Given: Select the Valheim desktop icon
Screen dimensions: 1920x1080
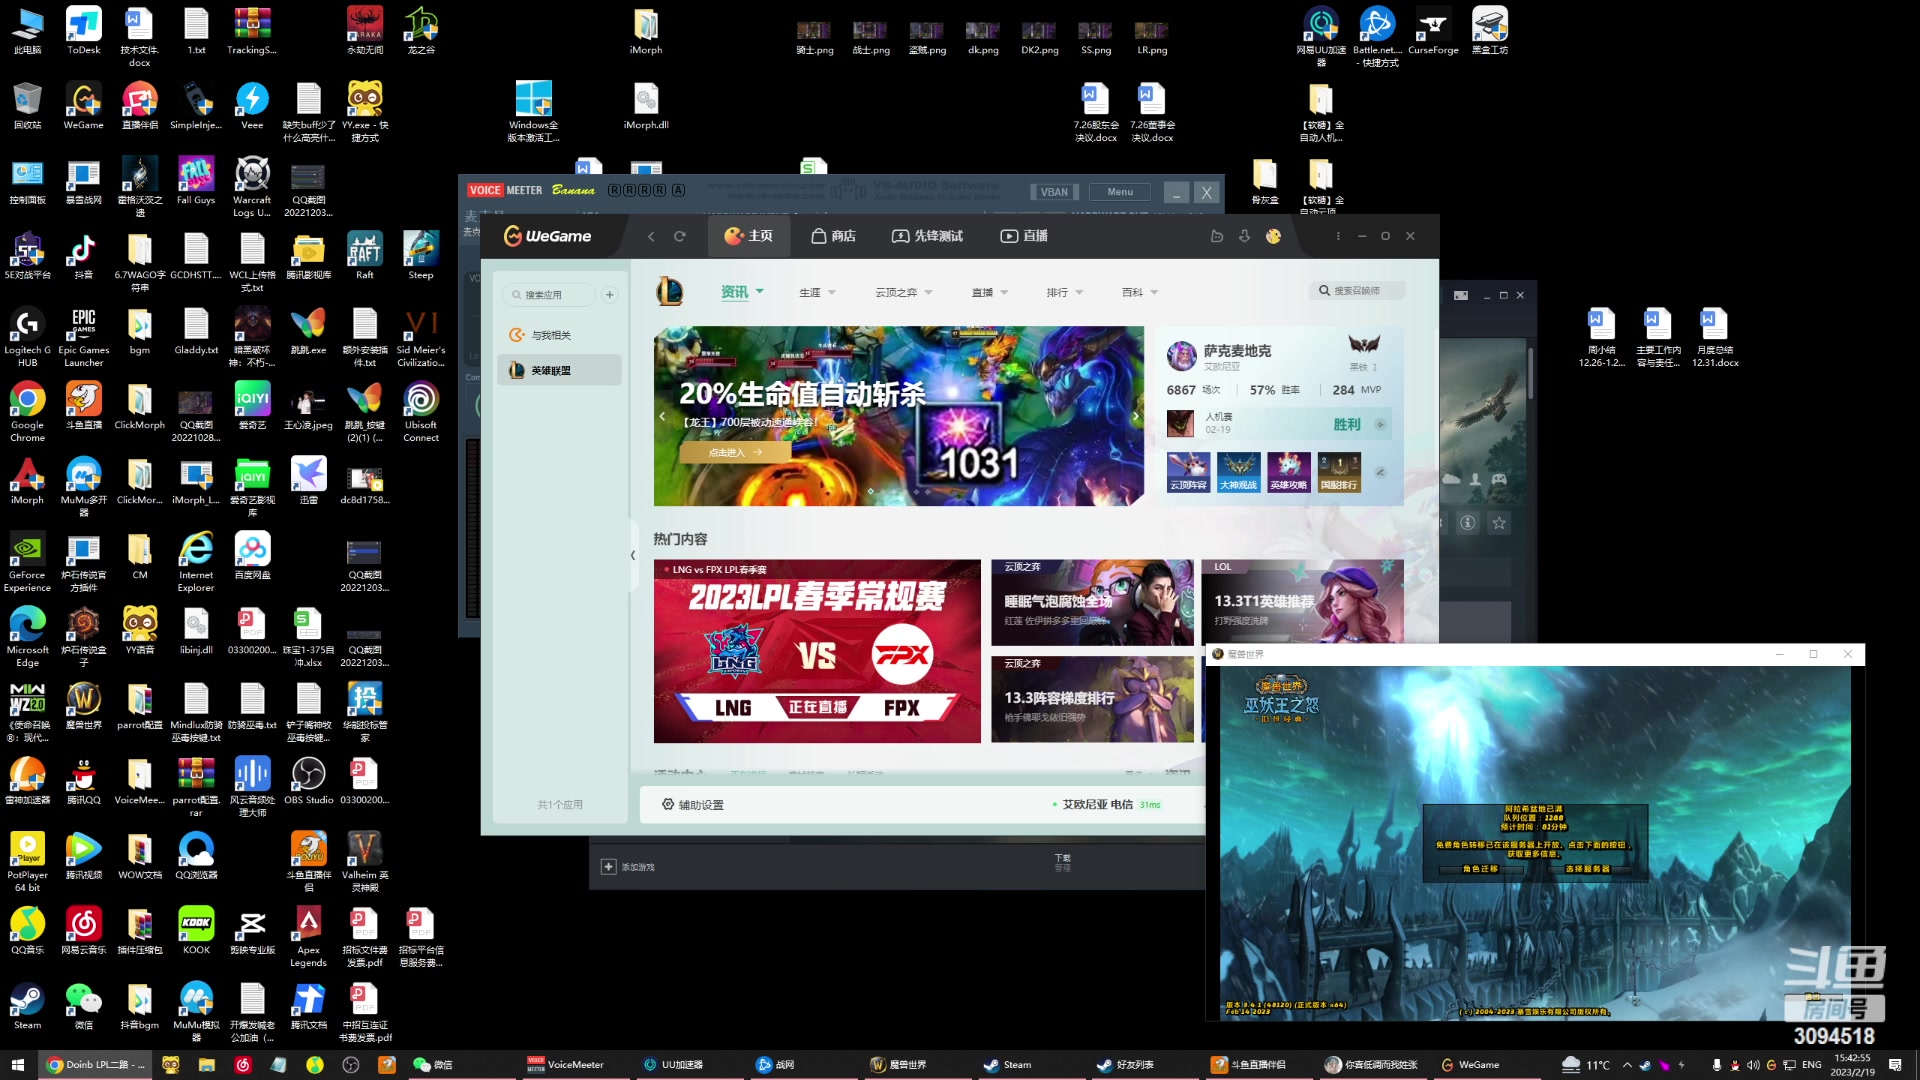Looking at the screenshot, I should 365,862.
